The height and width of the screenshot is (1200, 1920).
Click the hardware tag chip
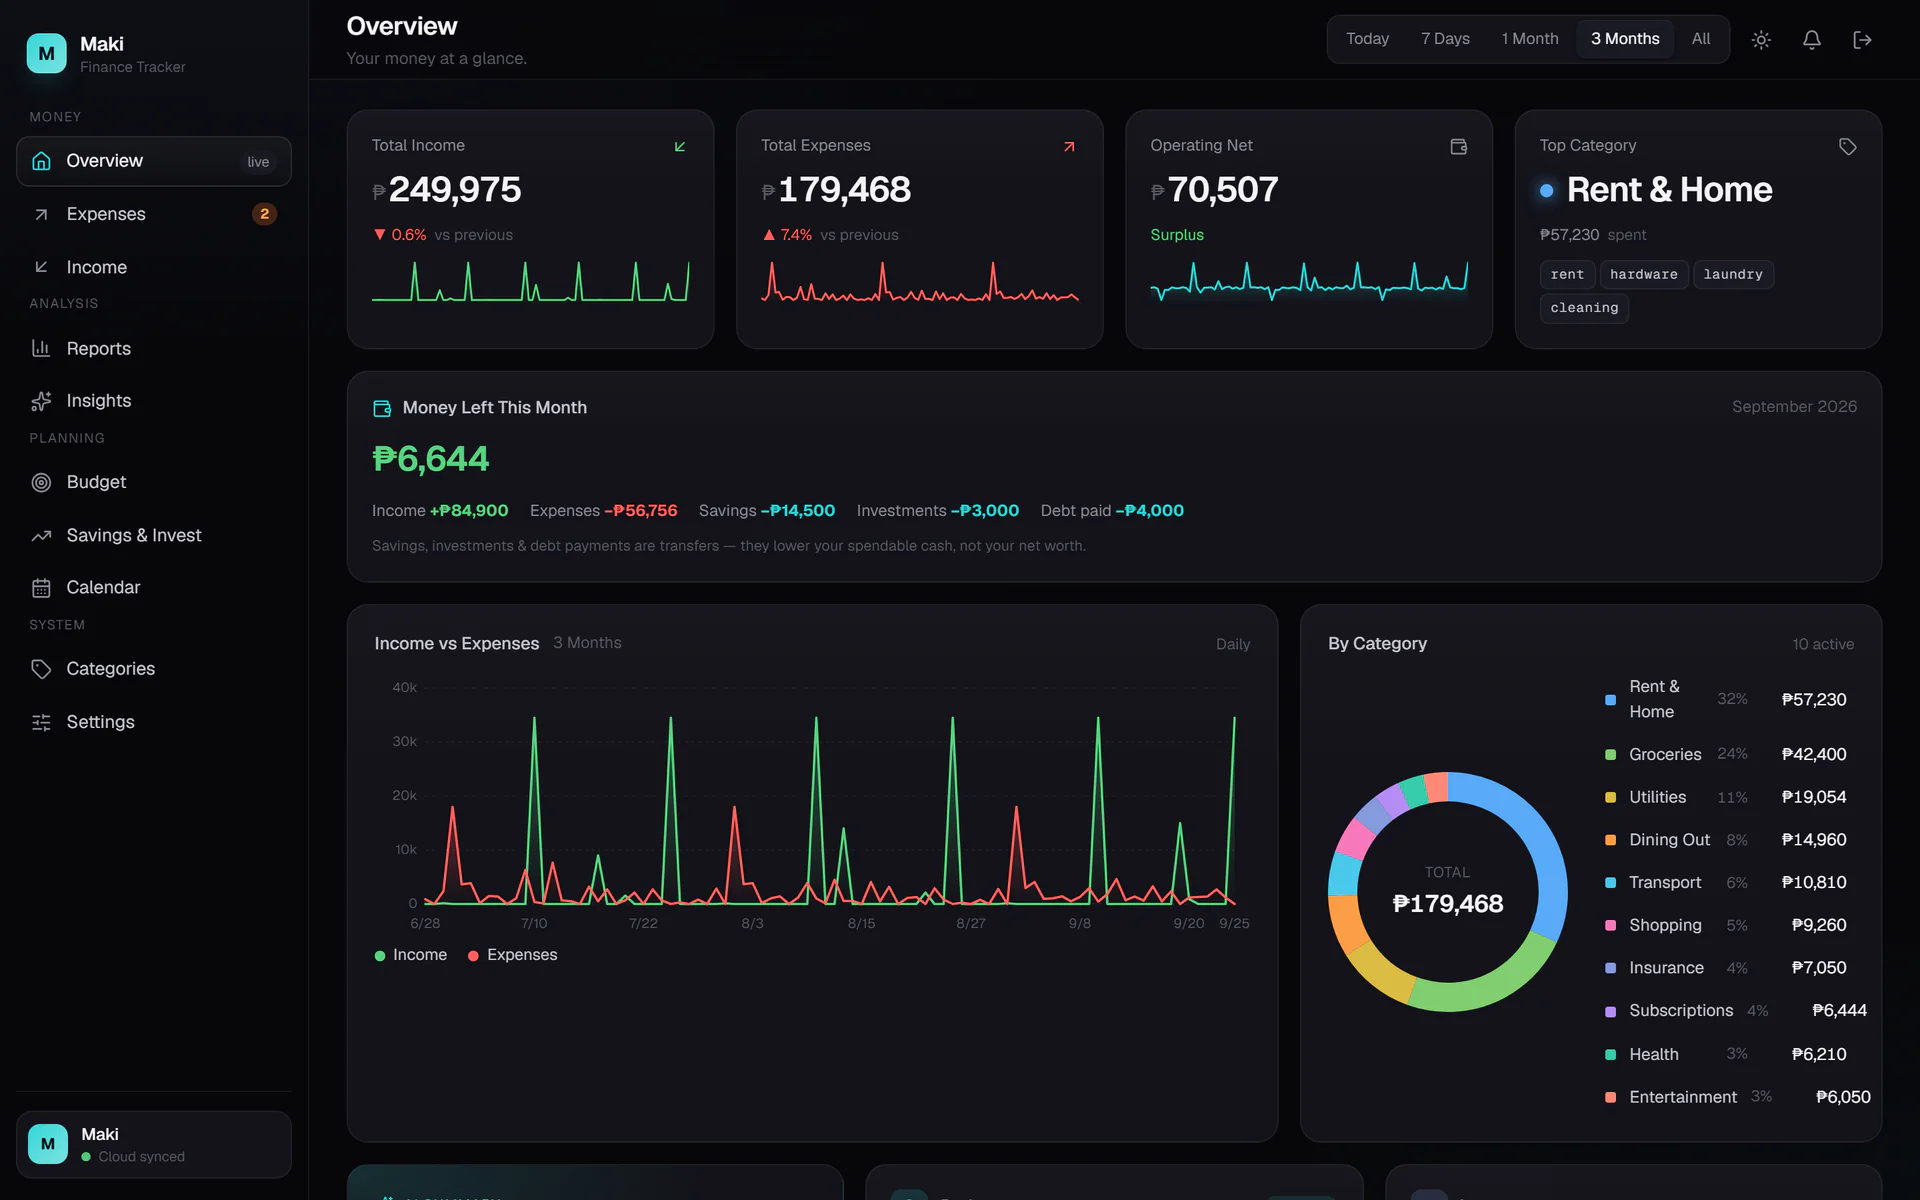1644,274
